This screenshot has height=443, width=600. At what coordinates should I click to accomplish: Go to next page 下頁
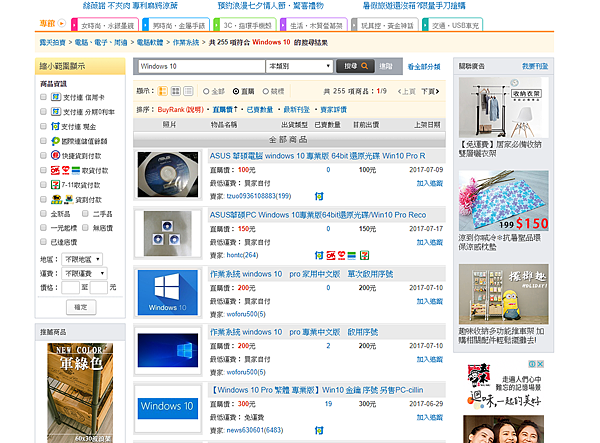pyautogui.click(x=430, y=91)
